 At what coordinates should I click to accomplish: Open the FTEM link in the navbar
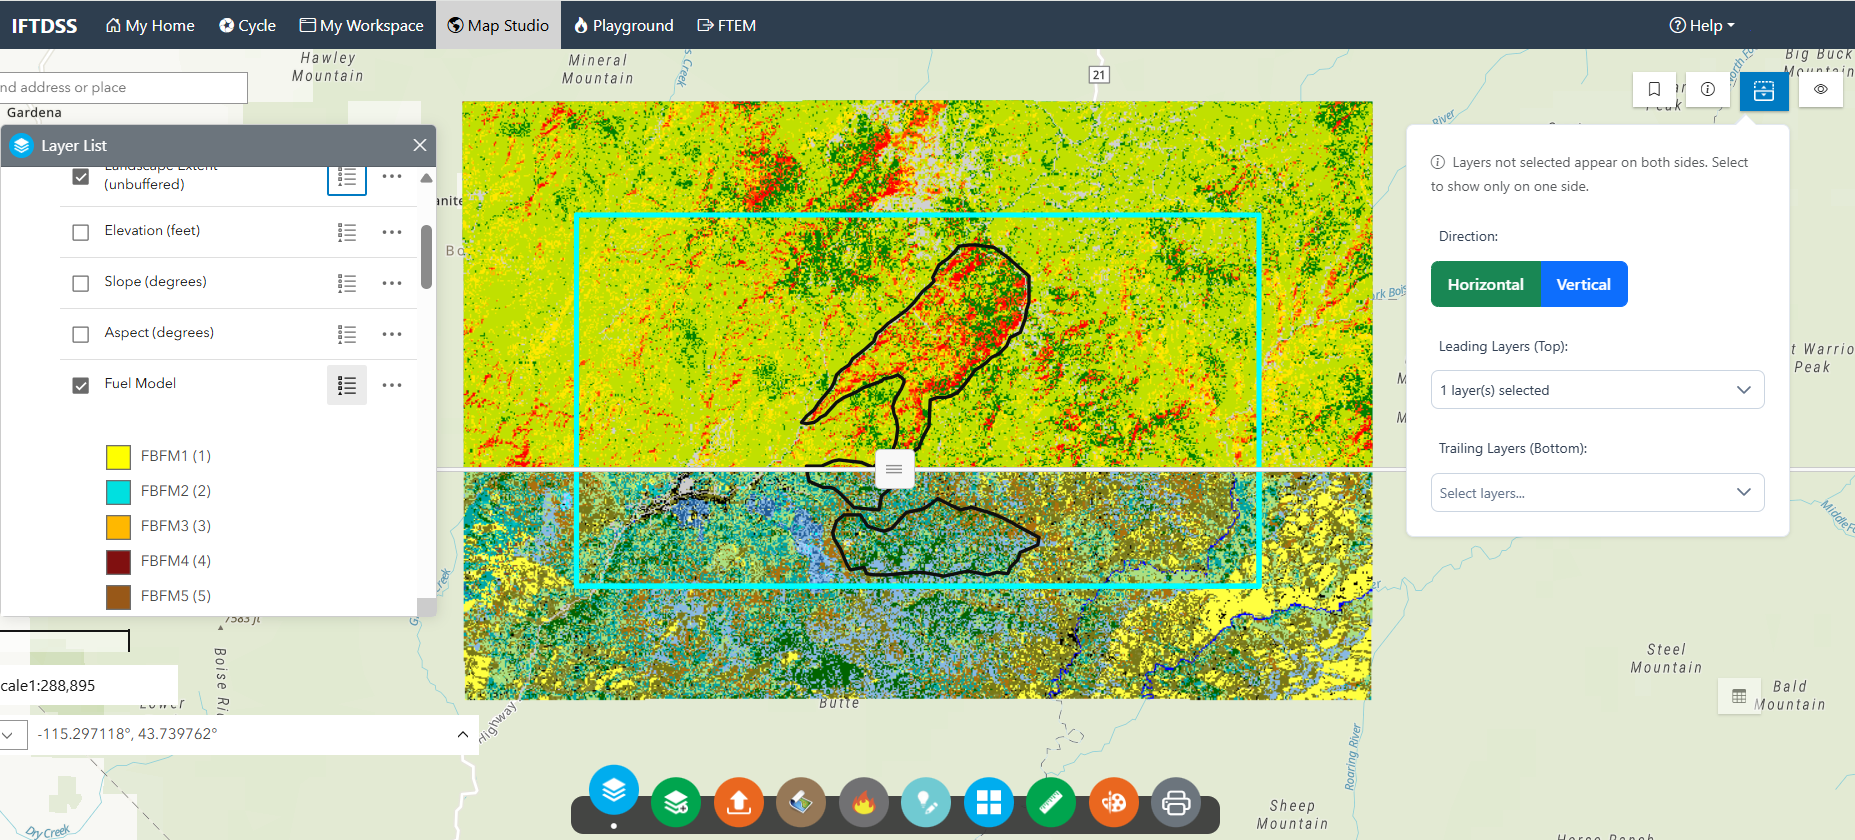coord(727,25)
